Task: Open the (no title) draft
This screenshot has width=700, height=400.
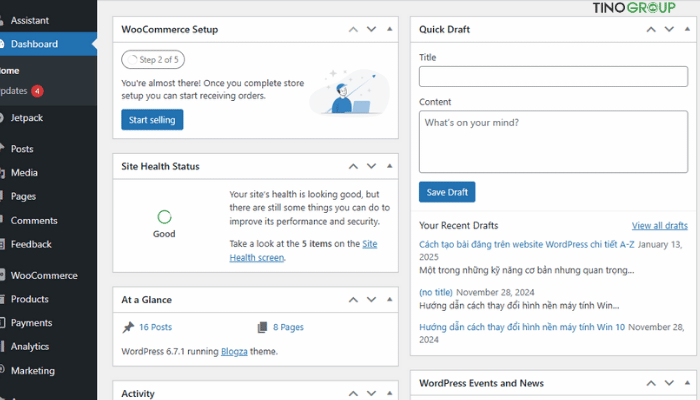Action: click(x=436, y=292)
